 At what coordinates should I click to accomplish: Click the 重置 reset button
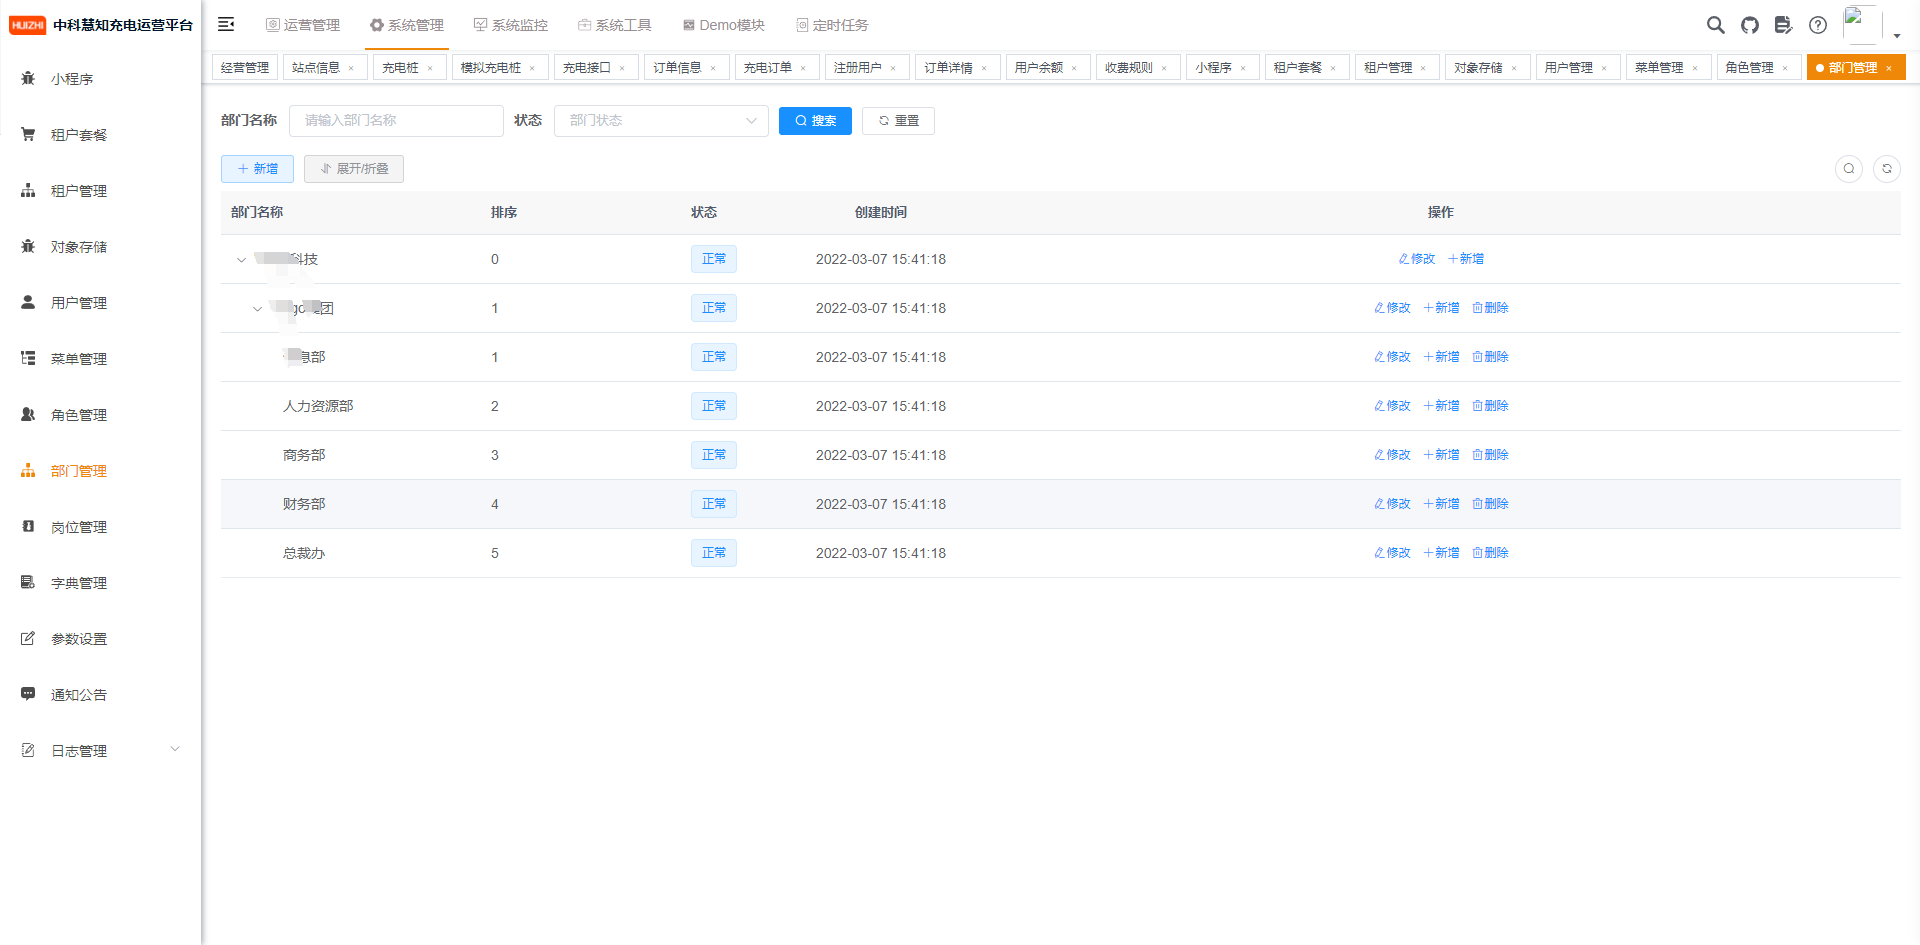coord(898,120)
